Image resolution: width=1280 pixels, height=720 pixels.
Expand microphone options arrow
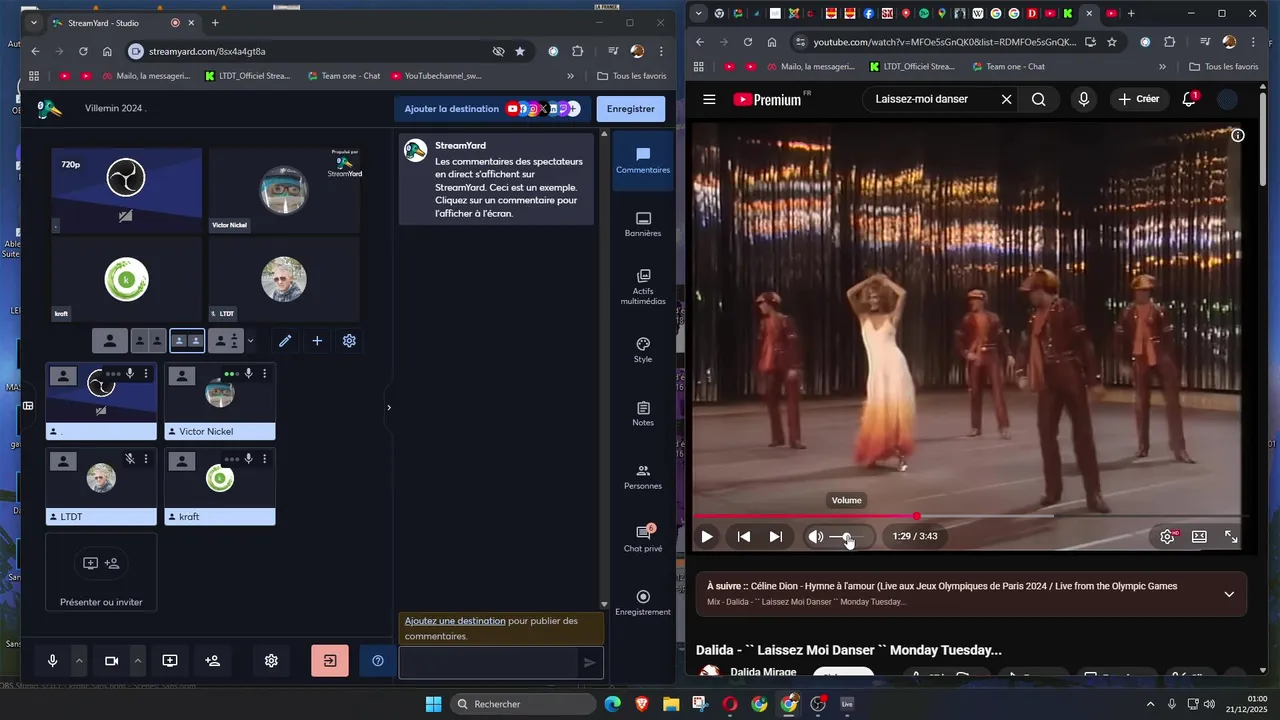pyautogui.click(x=79, y=661)
